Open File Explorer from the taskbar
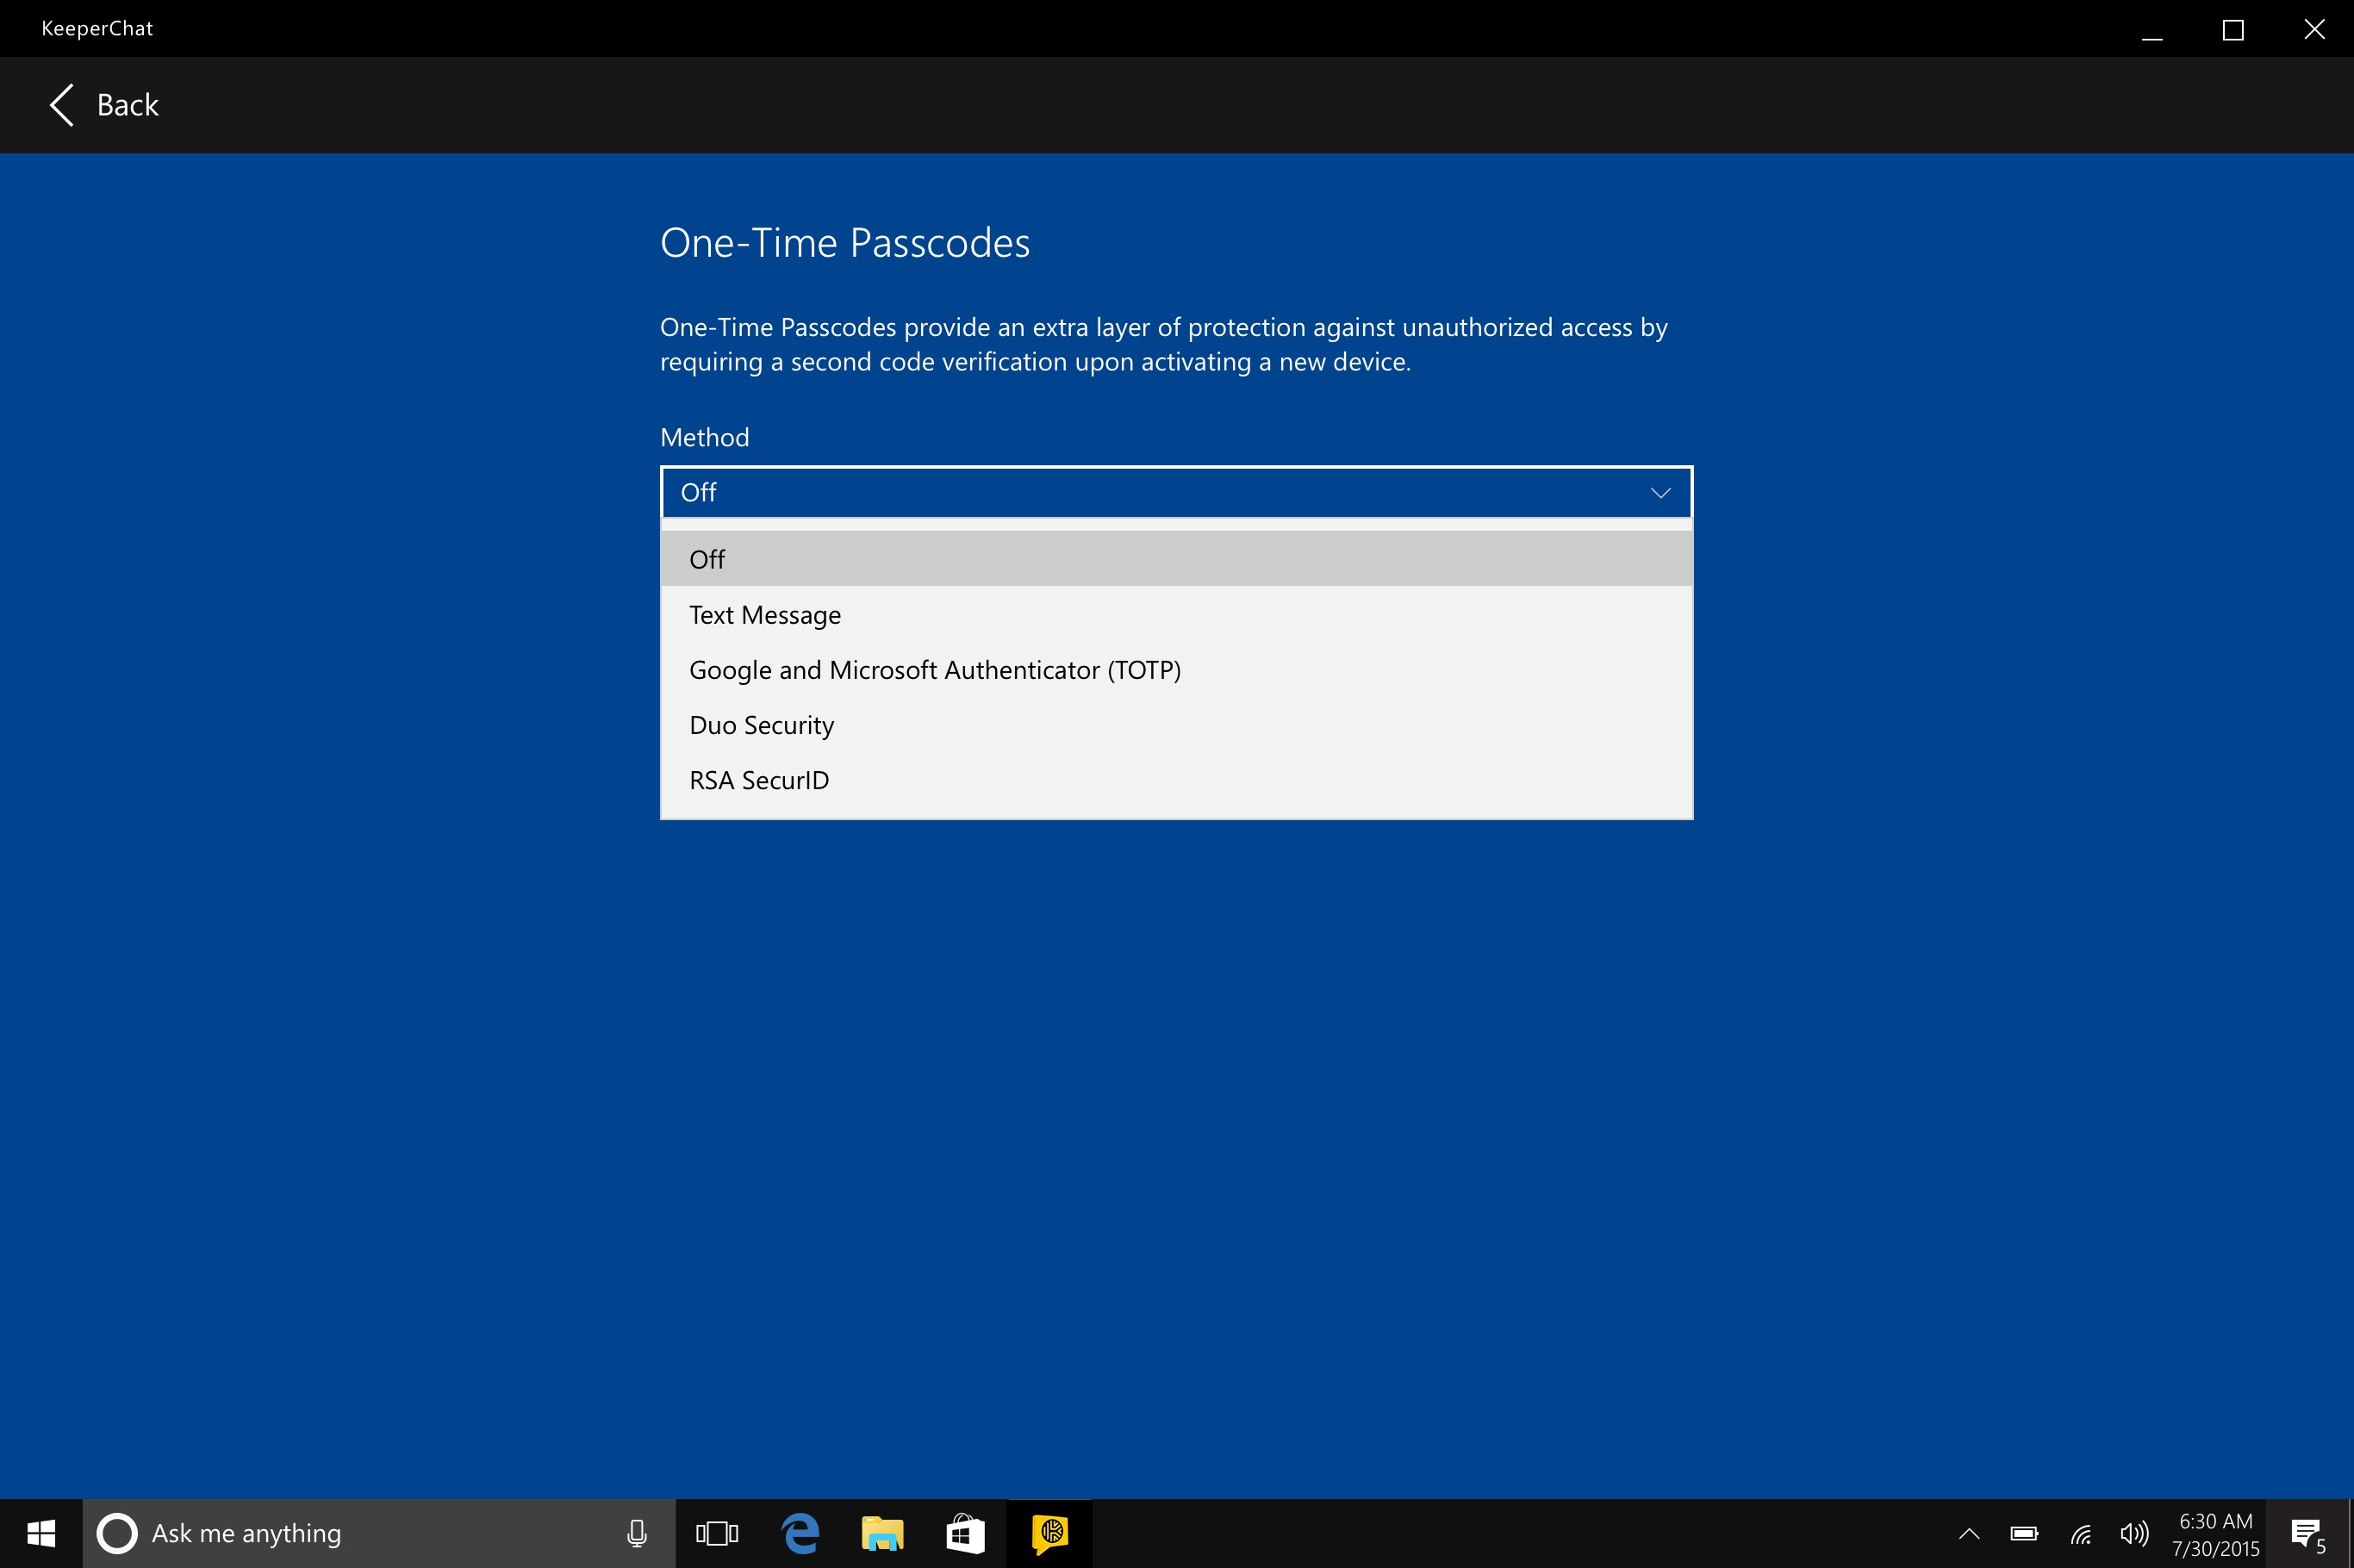 (882, 1532)
